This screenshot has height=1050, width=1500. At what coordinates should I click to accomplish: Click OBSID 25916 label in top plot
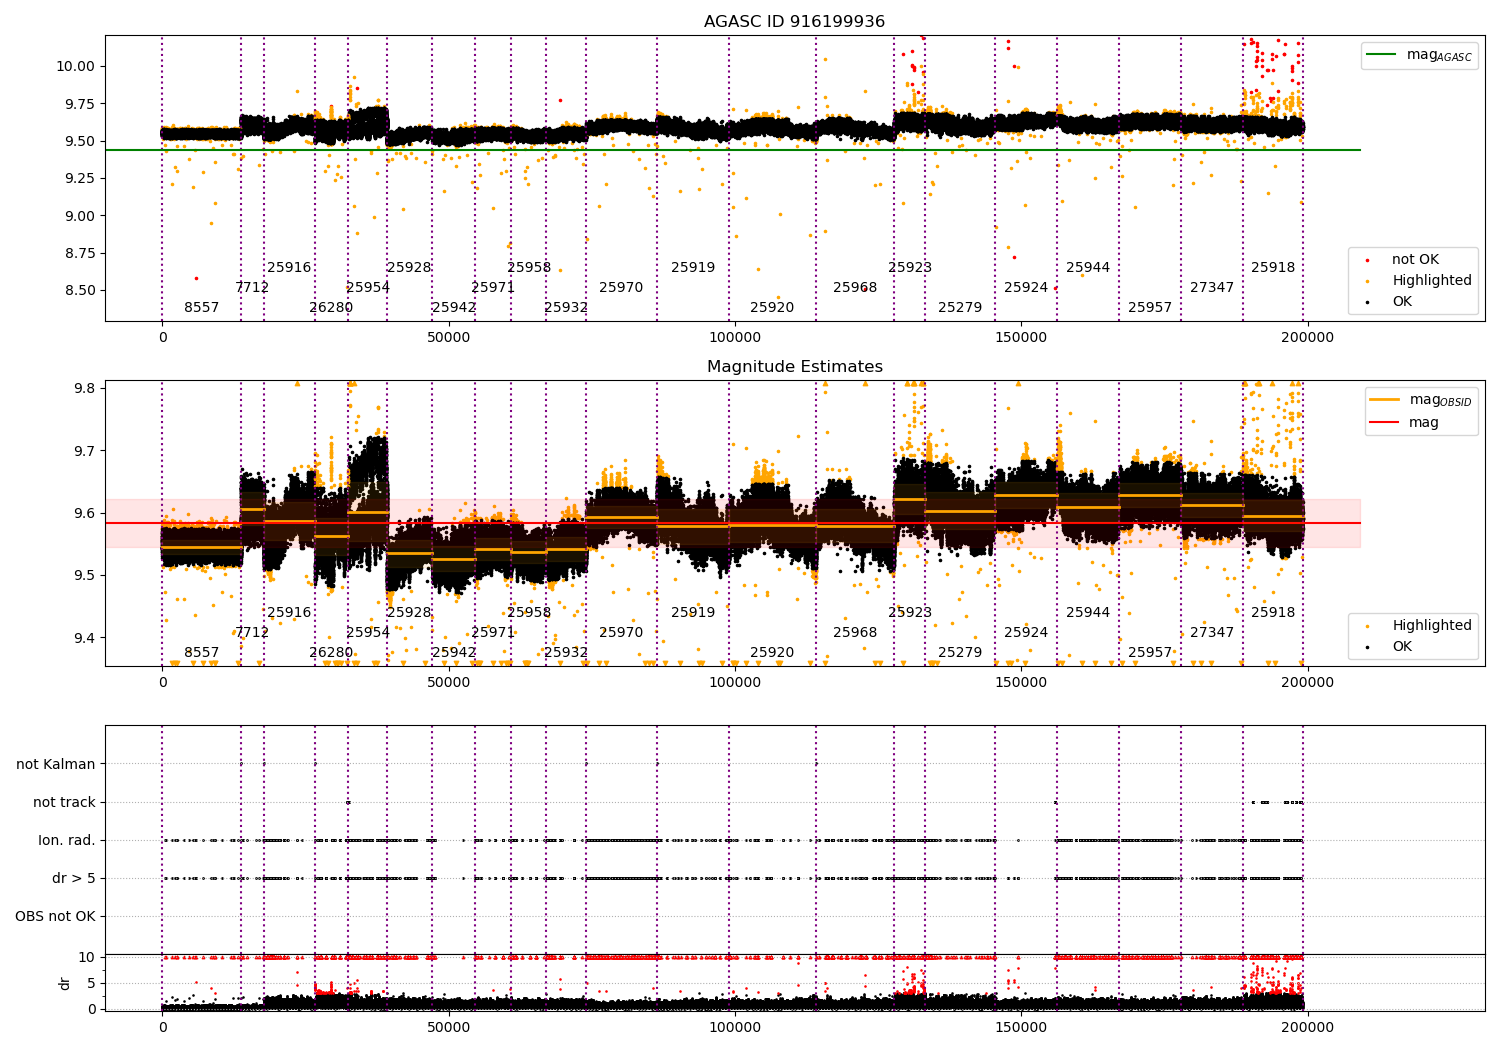289,268
